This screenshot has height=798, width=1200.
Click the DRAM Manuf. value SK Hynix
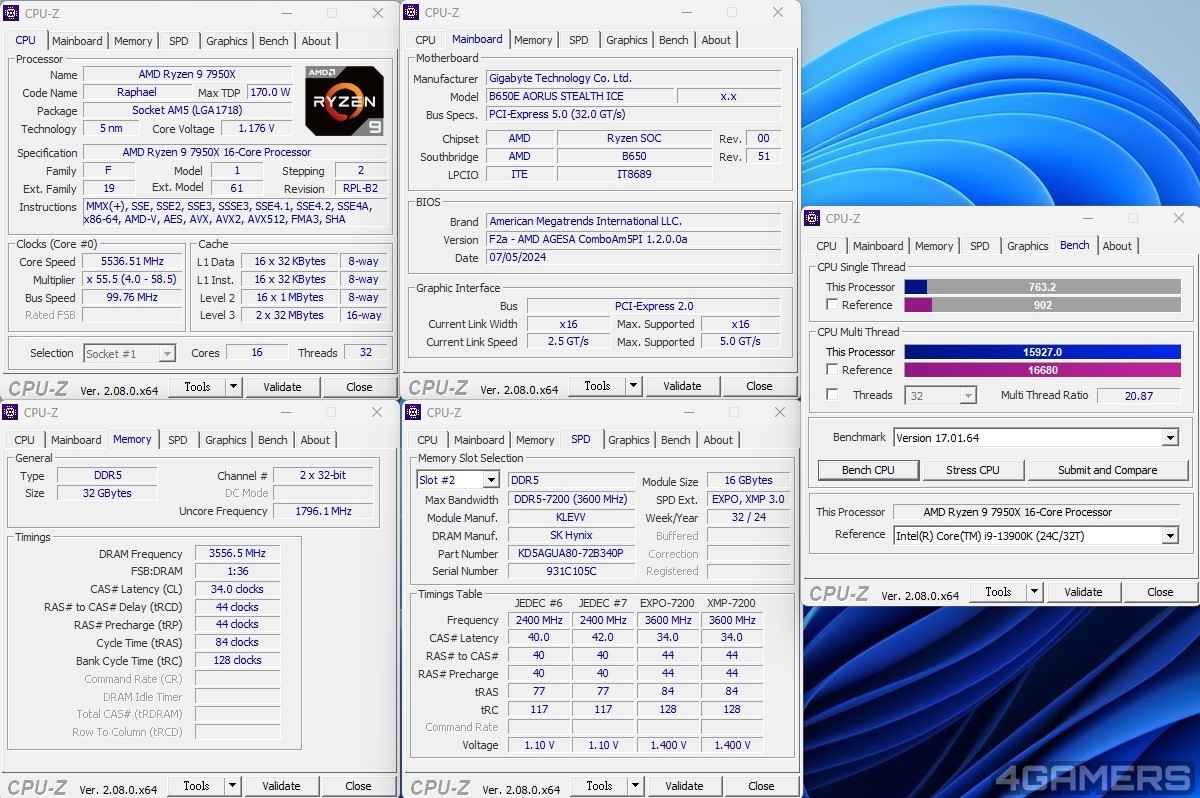click(x=571, y=536)
